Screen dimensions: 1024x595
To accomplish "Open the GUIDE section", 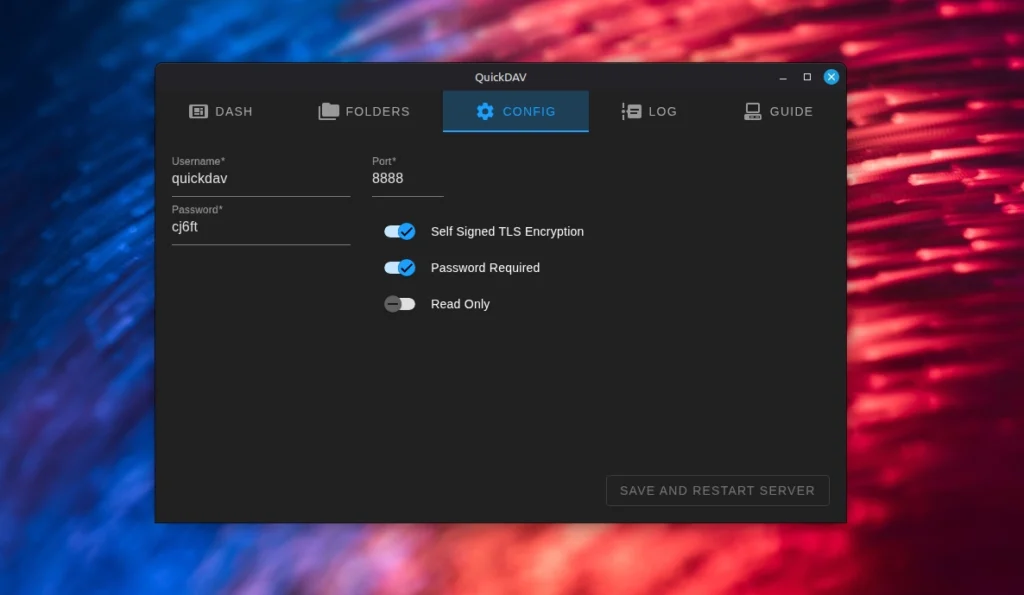I will (x=777, y=111).
